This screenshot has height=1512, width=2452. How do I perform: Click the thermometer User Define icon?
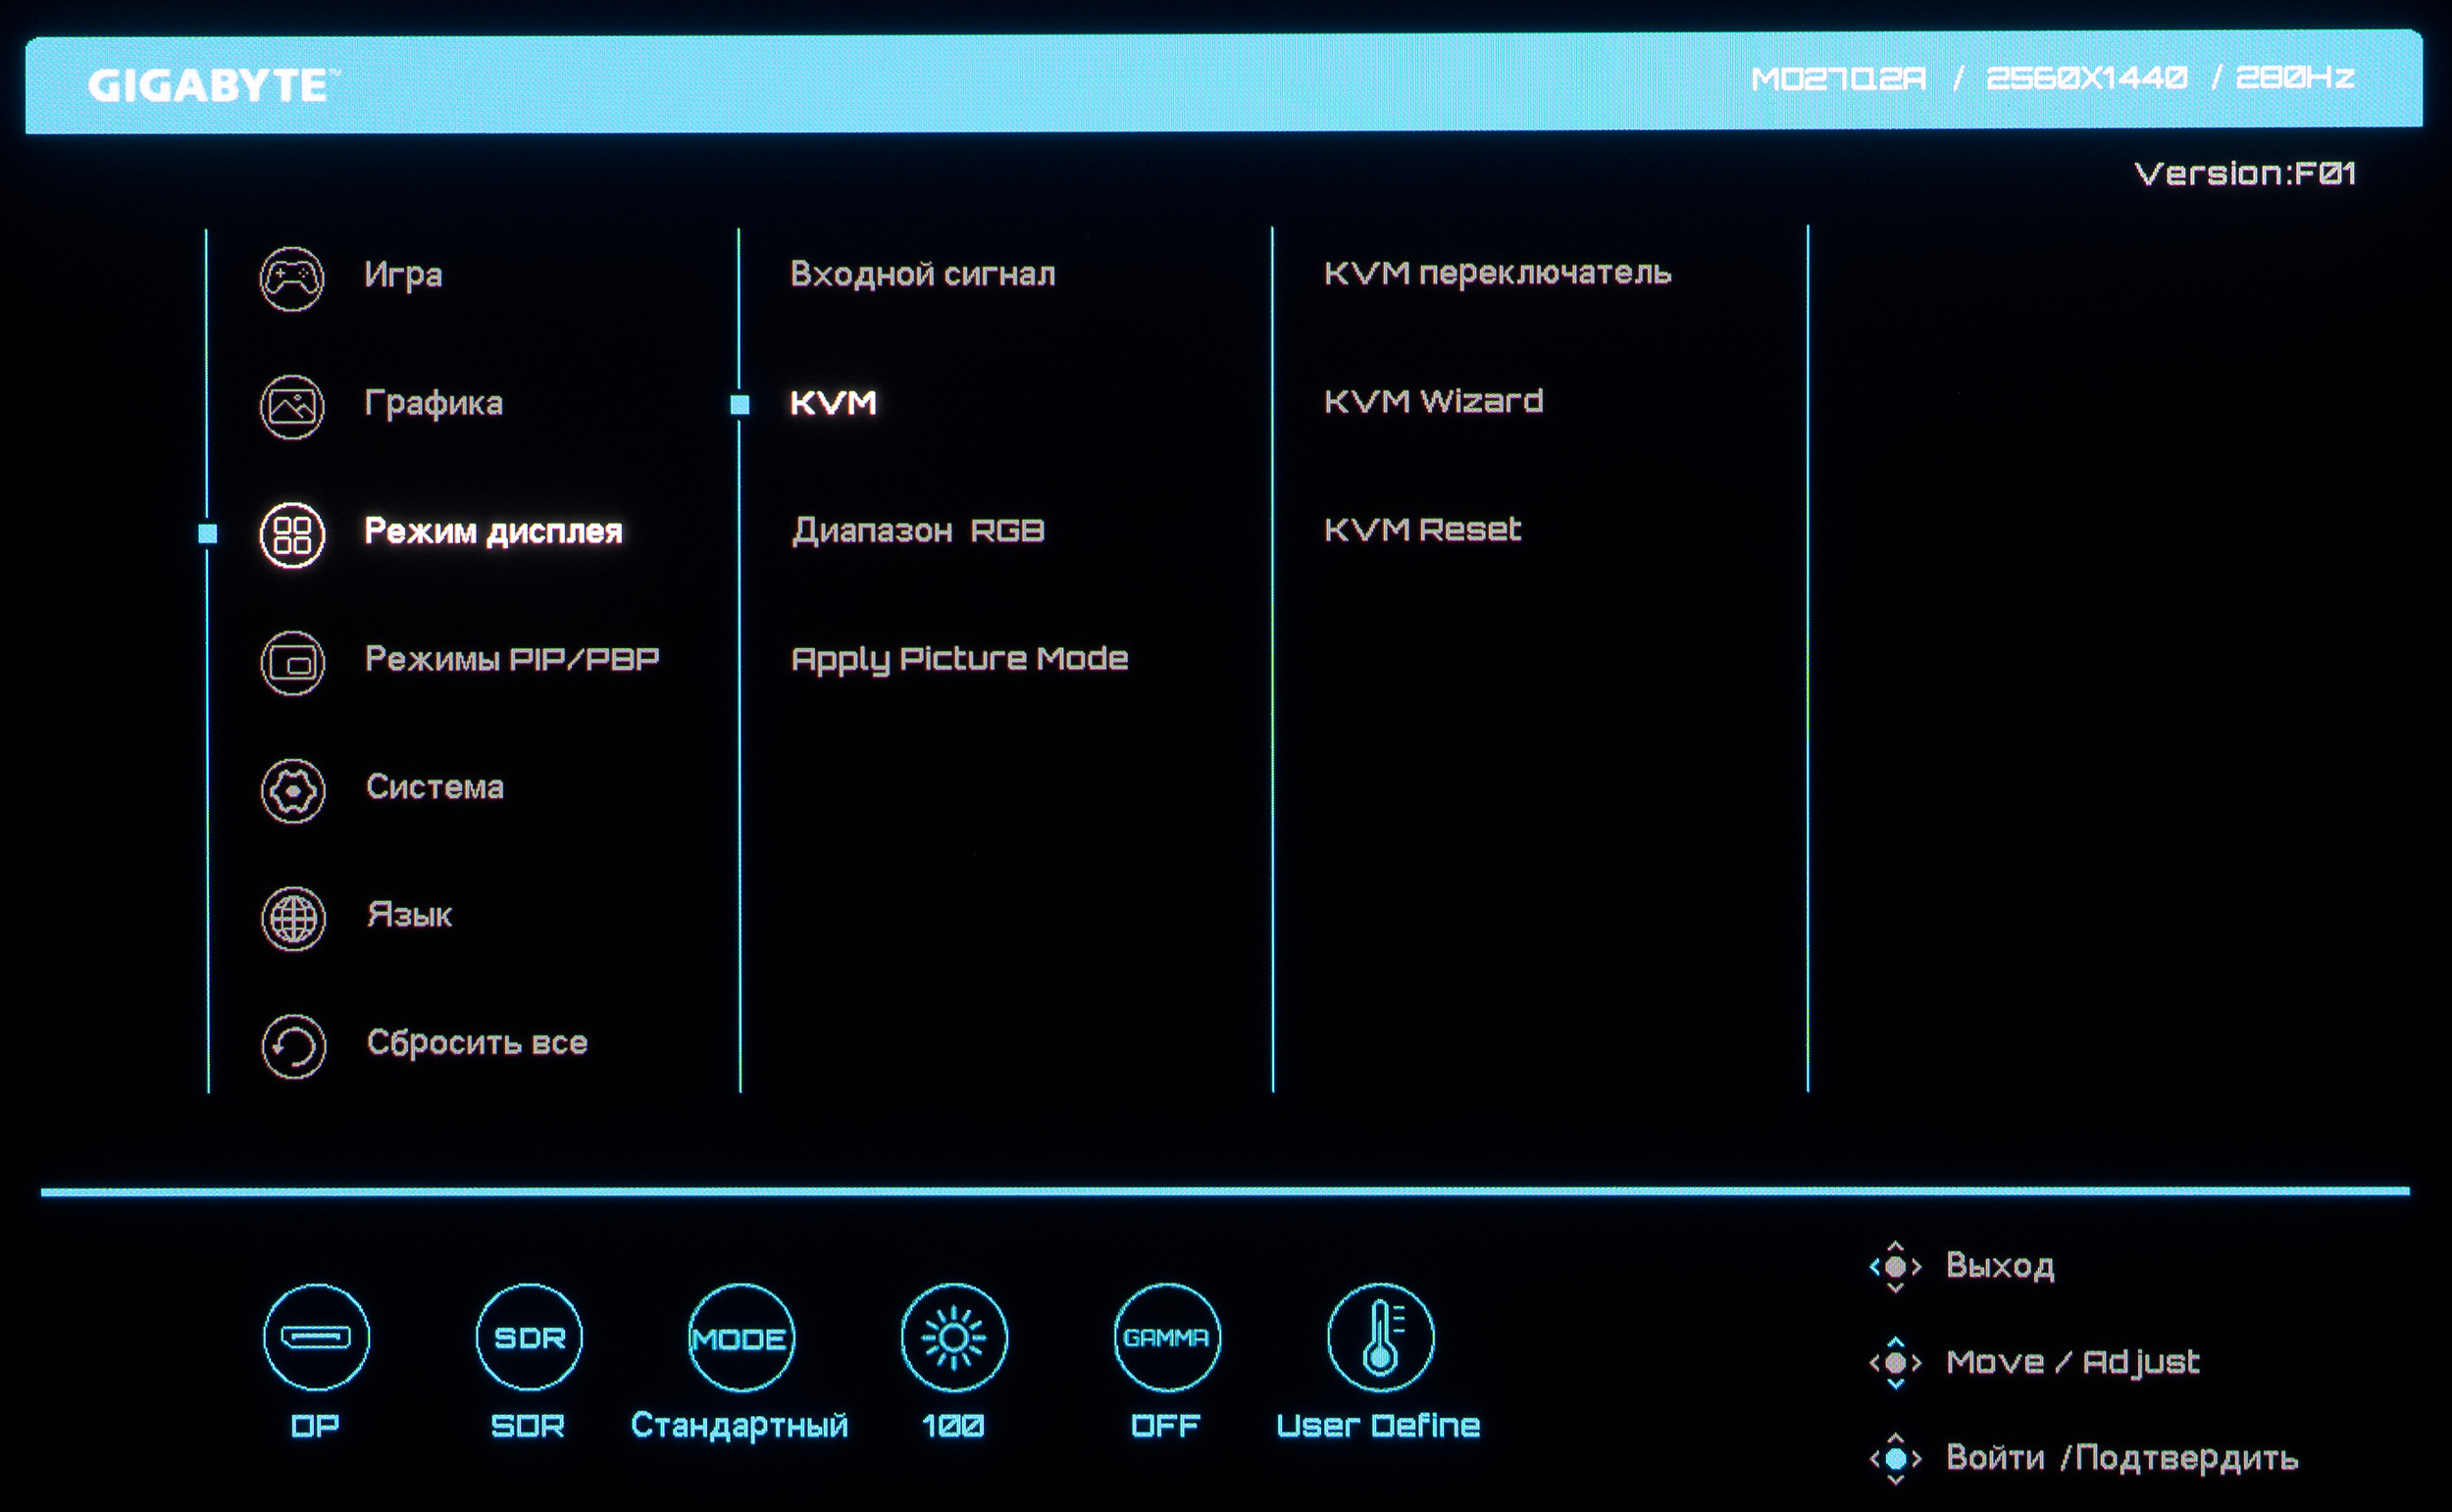coord(1380,1337)
